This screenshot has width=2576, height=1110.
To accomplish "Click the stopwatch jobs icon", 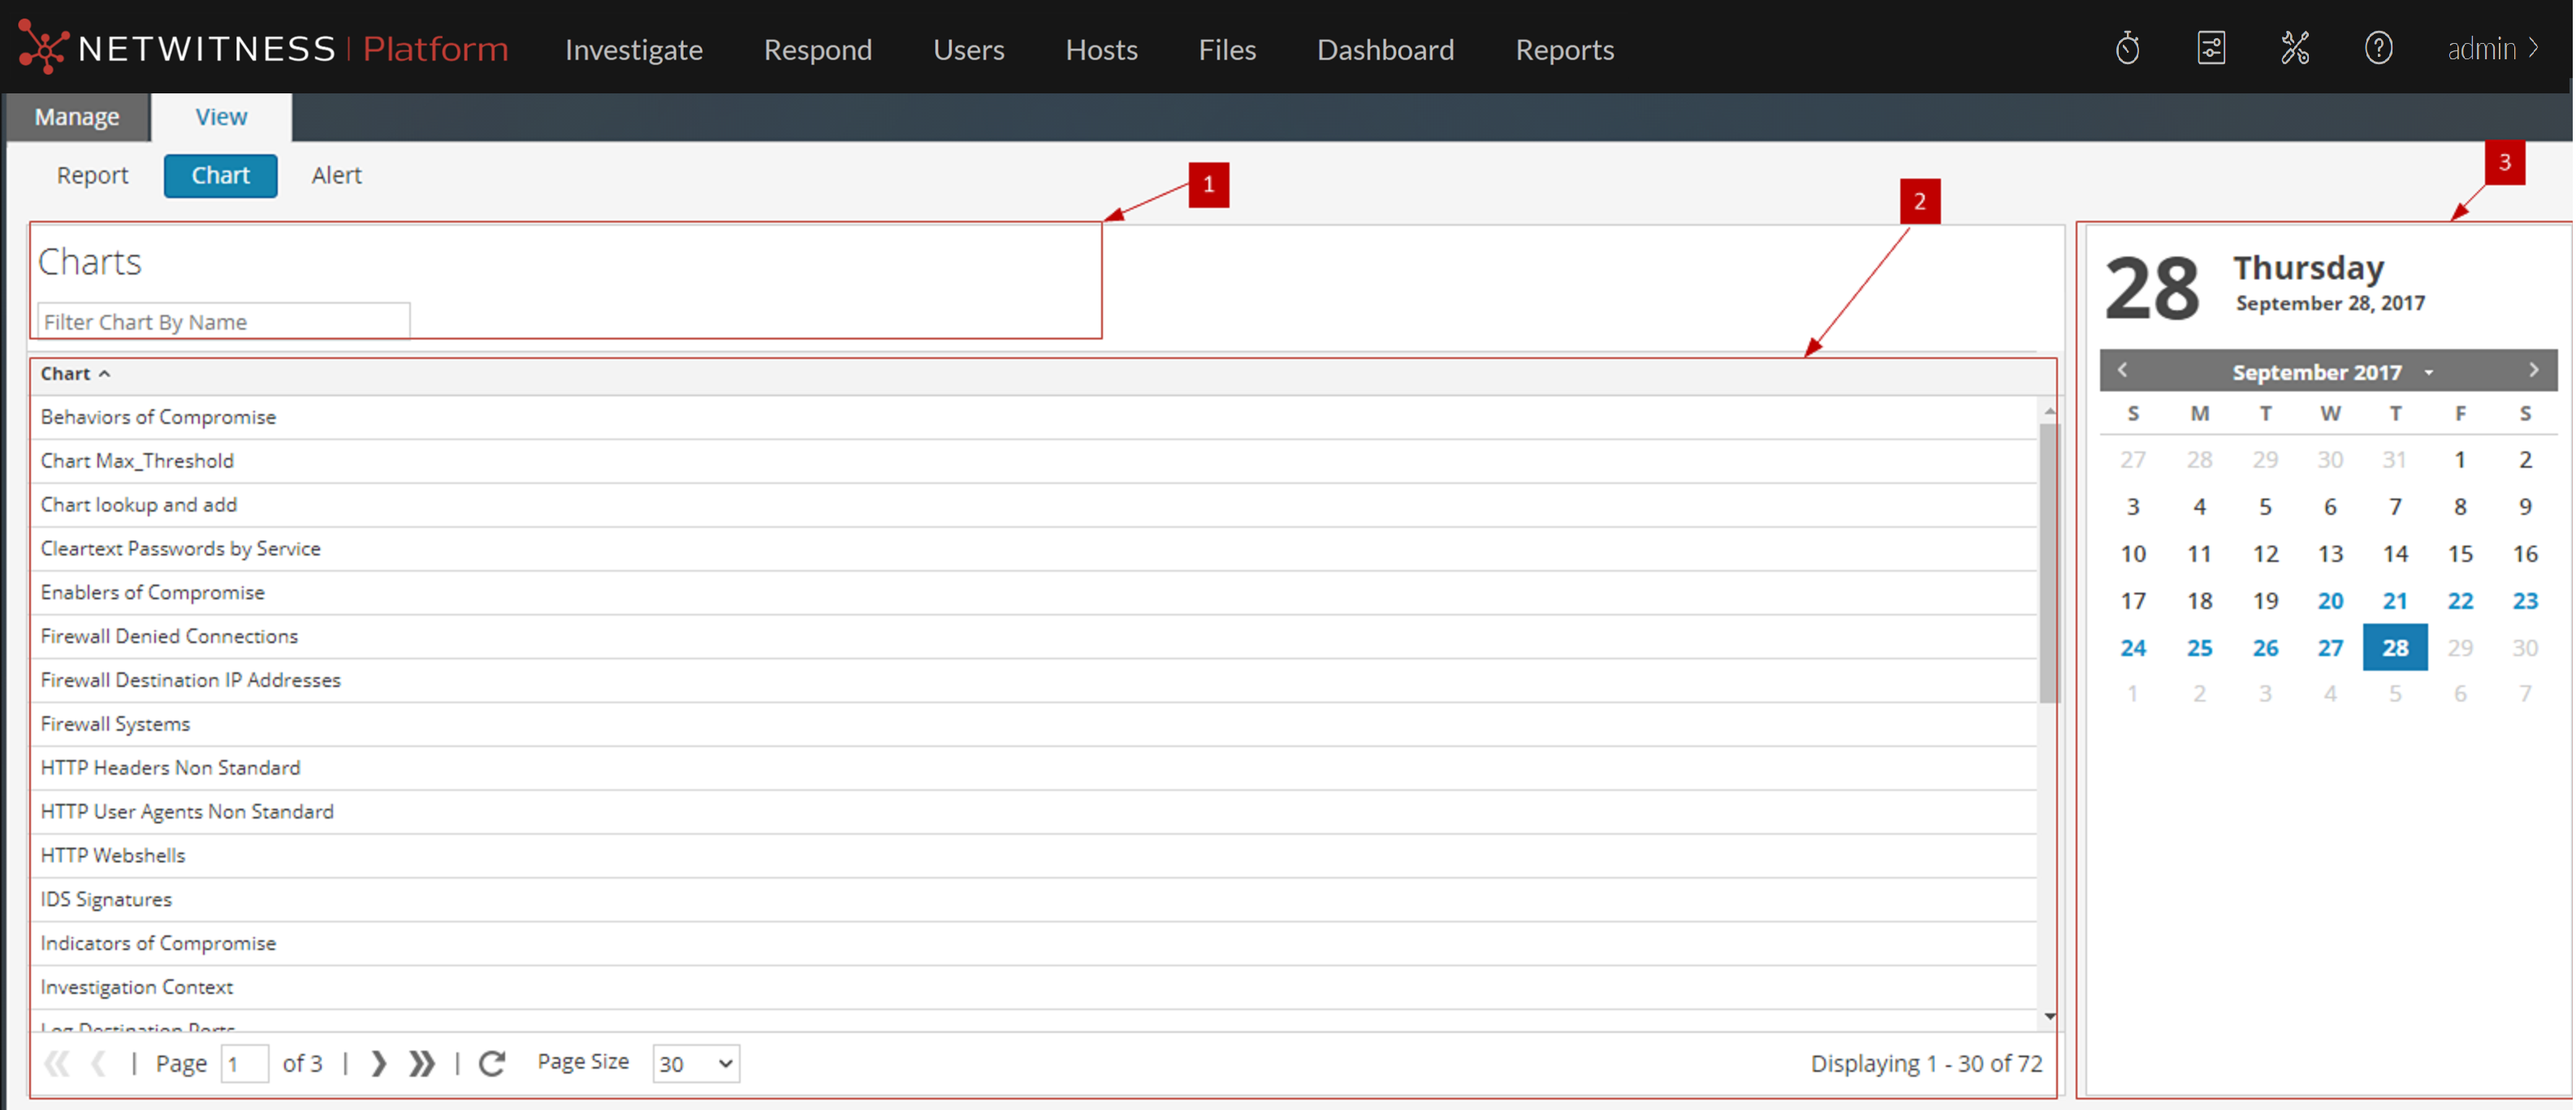I will [2127, 48].
